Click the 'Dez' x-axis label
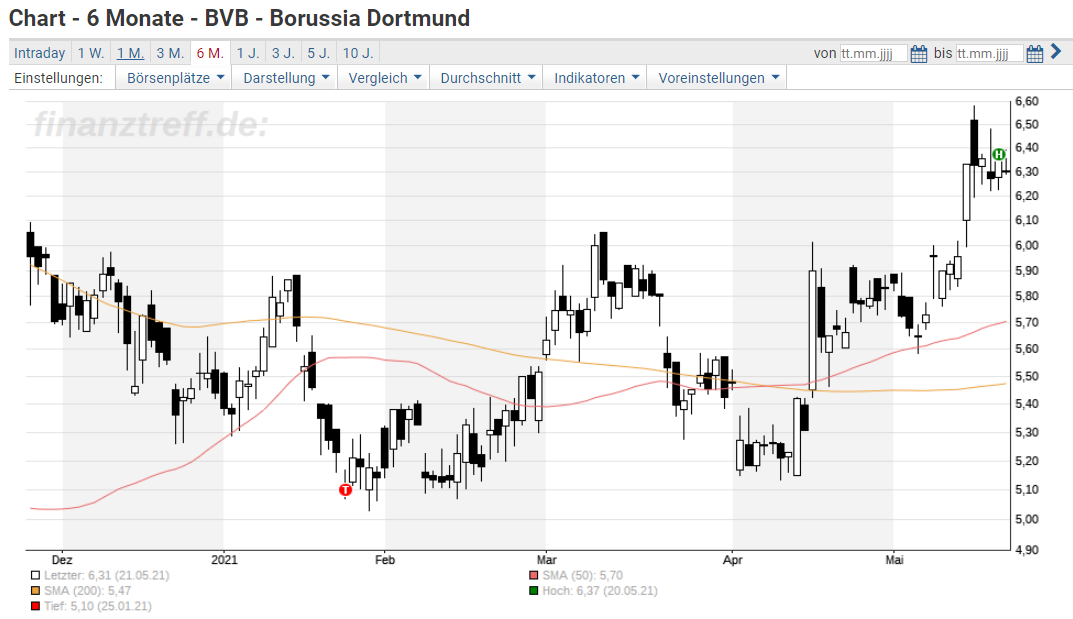Viewport: 1073px width, 619px height. 62,559
